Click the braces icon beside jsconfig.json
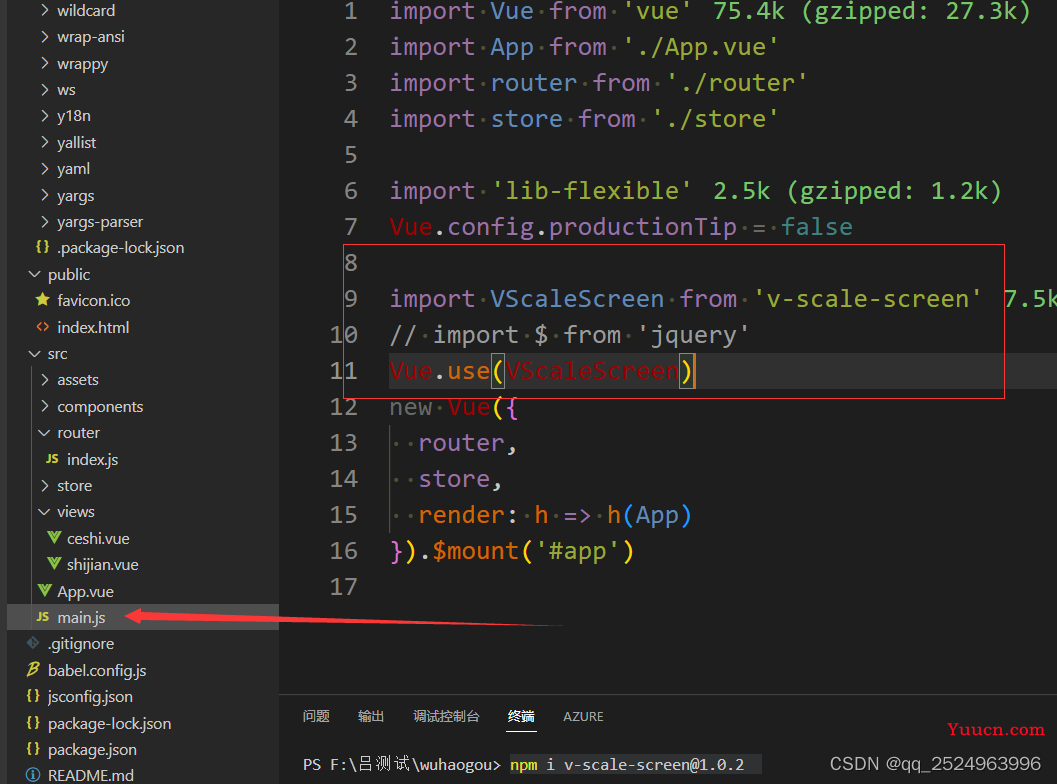Screen dimensions: 1057x784 [x=33, y=696]
